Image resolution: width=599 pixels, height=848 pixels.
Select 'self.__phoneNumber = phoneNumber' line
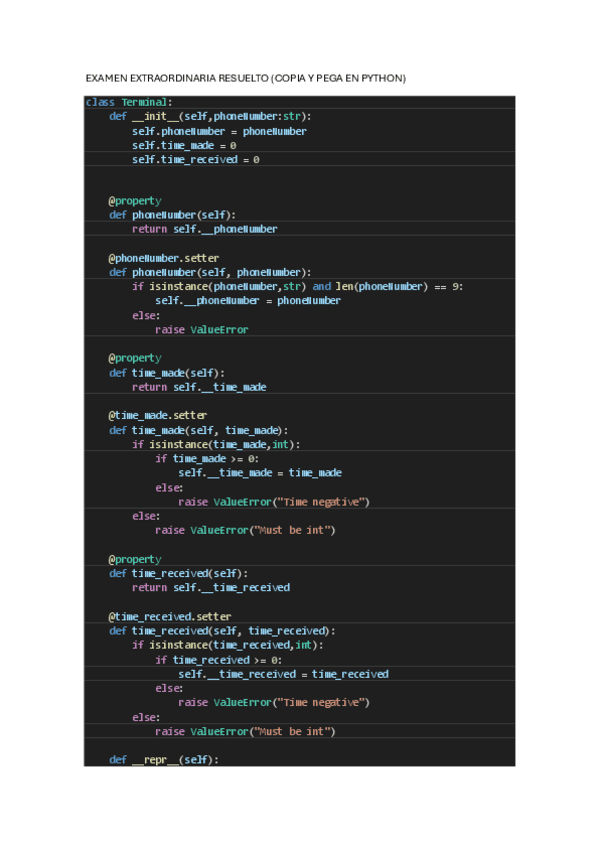(x=248, y=300)
